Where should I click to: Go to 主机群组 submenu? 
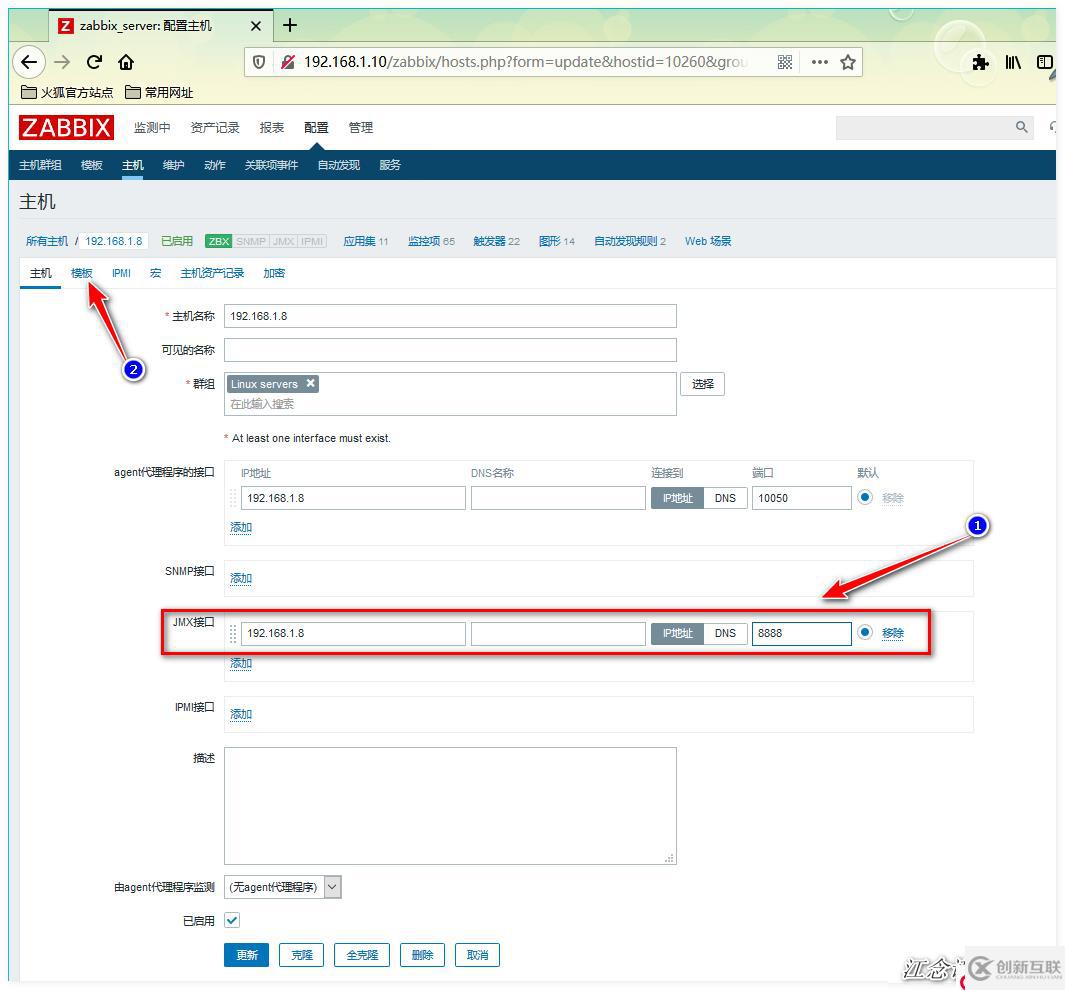[x=40, y=165]
